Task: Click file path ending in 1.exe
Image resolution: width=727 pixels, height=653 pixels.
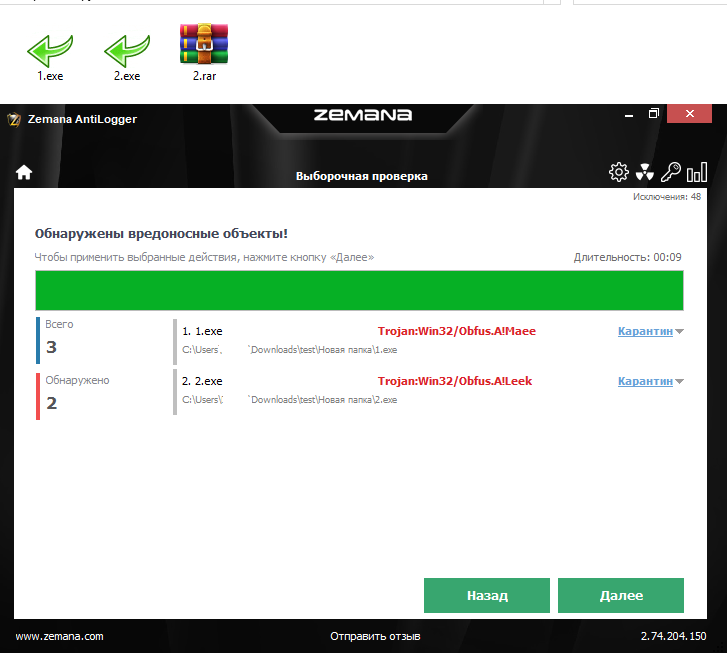Action: click(x=289, y=350)
